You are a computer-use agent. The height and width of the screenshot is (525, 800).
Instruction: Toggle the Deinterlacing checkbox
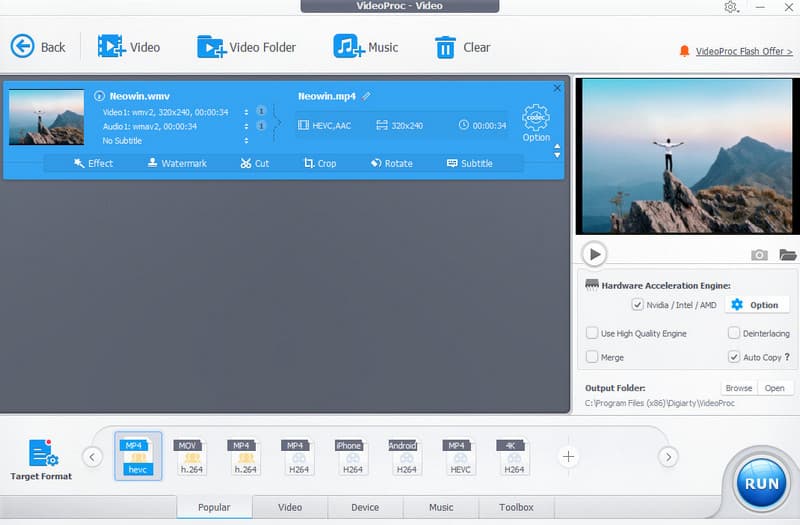(x=734, y=333)
